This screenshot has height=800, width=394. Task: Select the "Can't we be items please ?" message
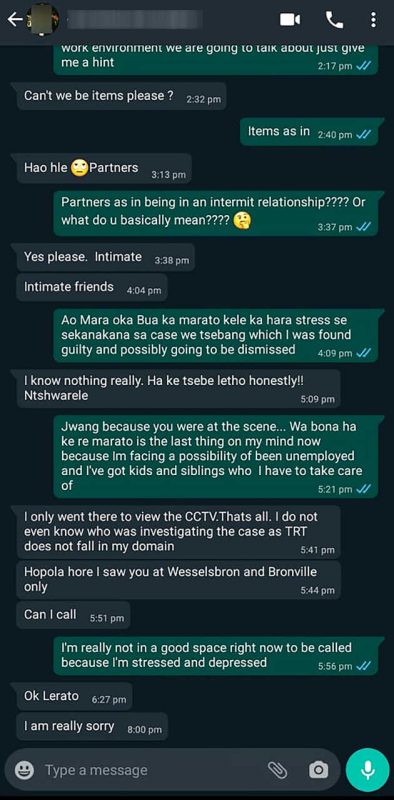[121, 96]
